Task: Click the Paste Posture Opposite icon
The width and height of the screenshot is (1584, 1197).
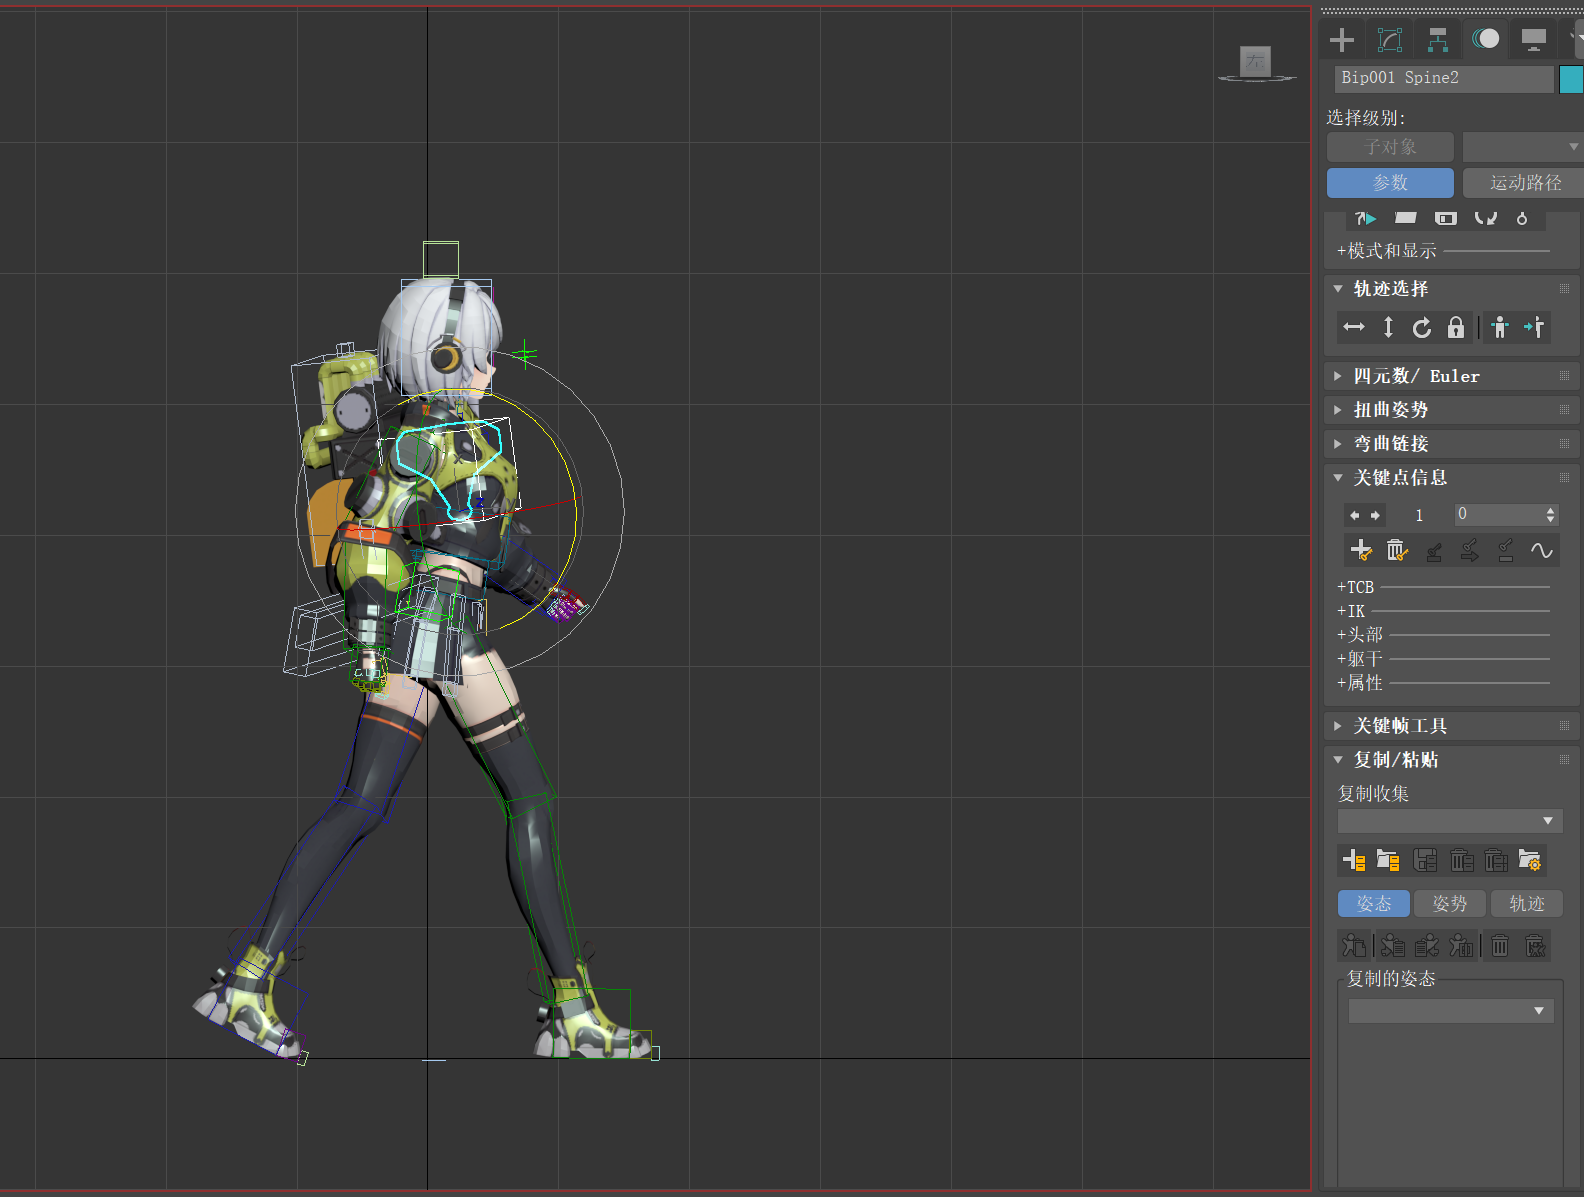Action: pos(1427,945)
